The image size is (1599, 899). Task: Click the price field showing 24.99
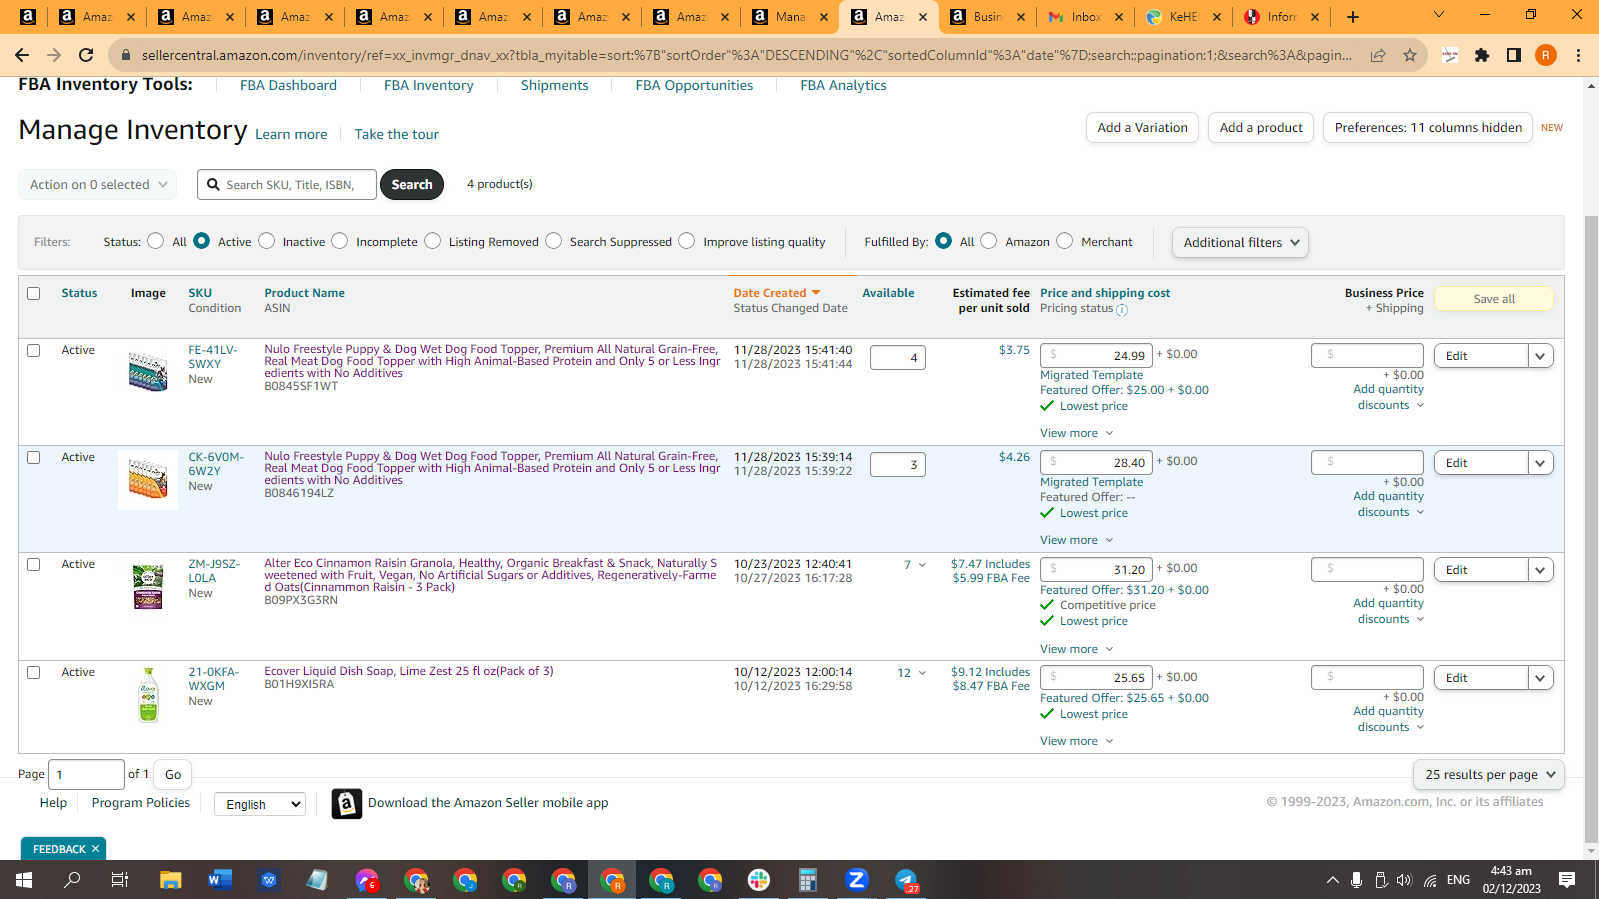1096,355
